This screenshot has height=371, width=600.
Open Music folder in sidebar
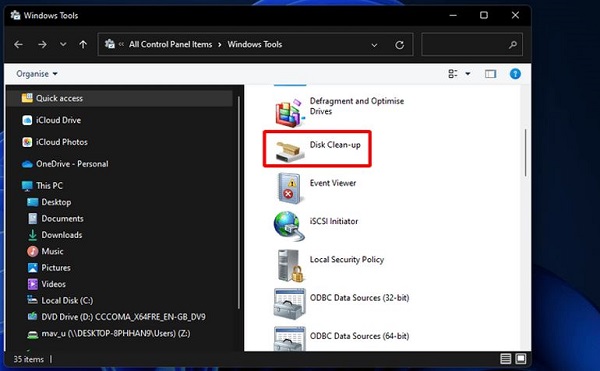[x=45, y=251]
